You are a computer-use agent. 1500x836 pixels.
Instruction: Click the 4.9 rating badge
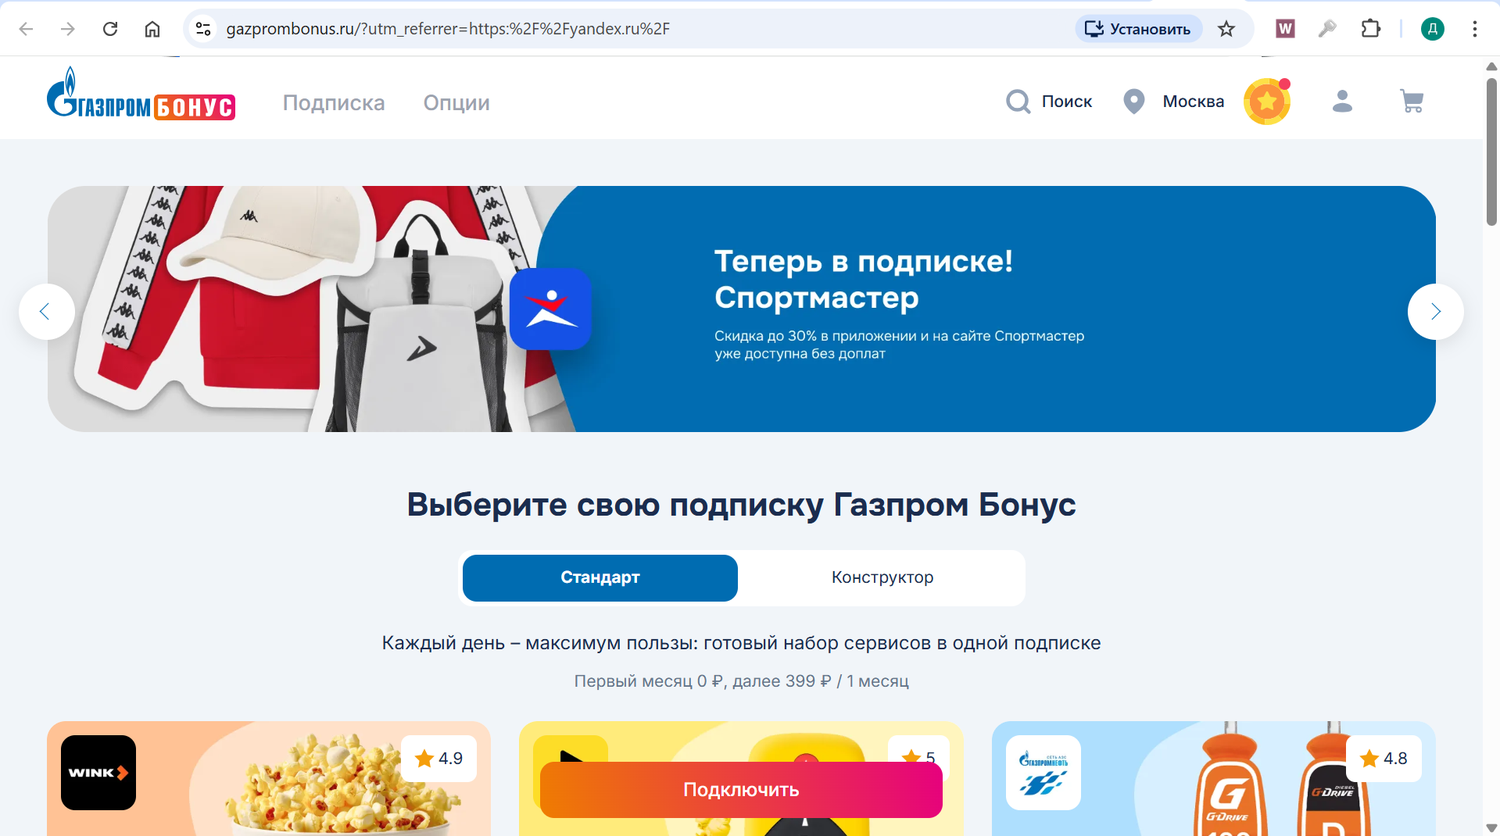click(439, 759)
